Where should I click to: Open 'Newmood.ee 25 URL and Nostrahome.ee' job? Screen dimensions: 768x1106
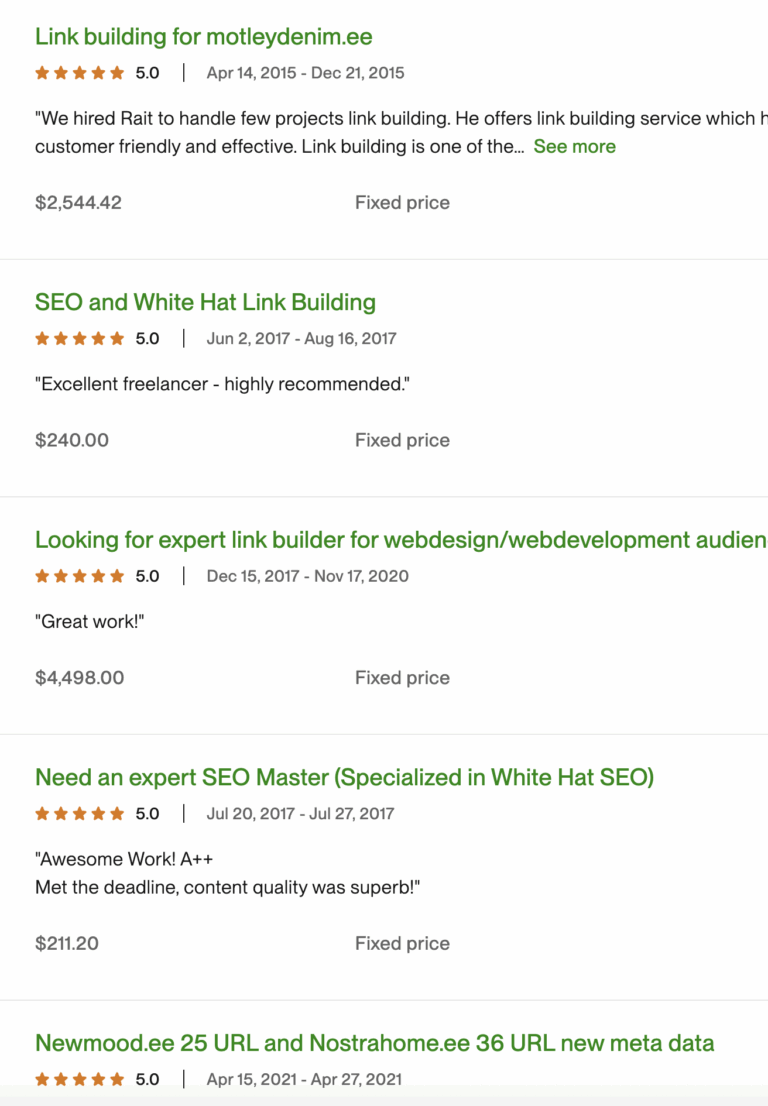(374, 1043)
